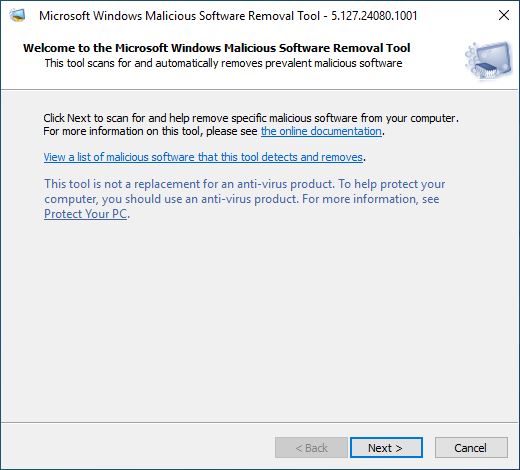This screenshot has height=470, width=520.
Task: View the list of malicious software detected
Action: [203, 157]
